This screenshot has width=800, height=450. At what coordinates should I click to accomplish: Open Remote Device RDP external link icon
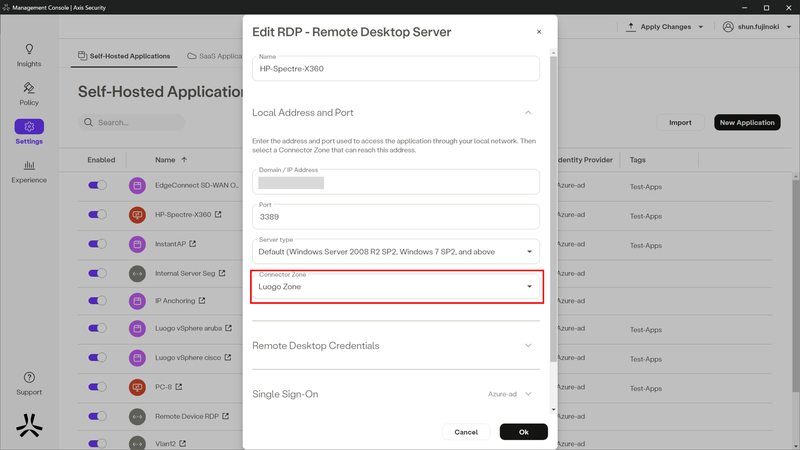pos(226,416)
